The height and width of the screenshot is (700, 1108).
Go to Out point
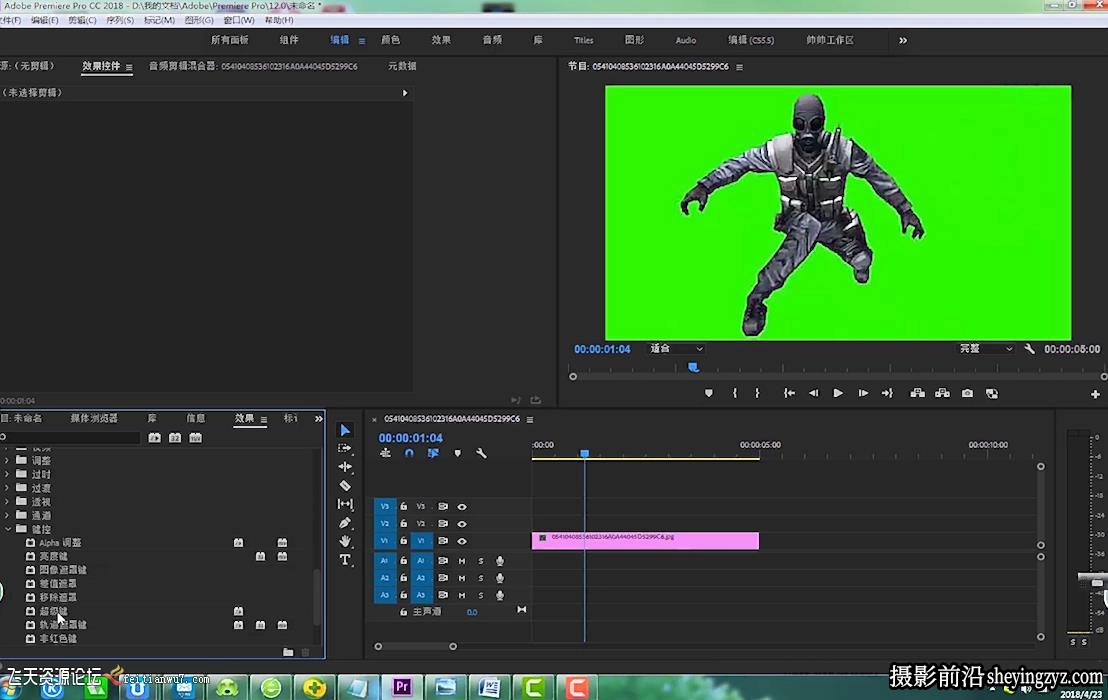(x=887, y=393)
